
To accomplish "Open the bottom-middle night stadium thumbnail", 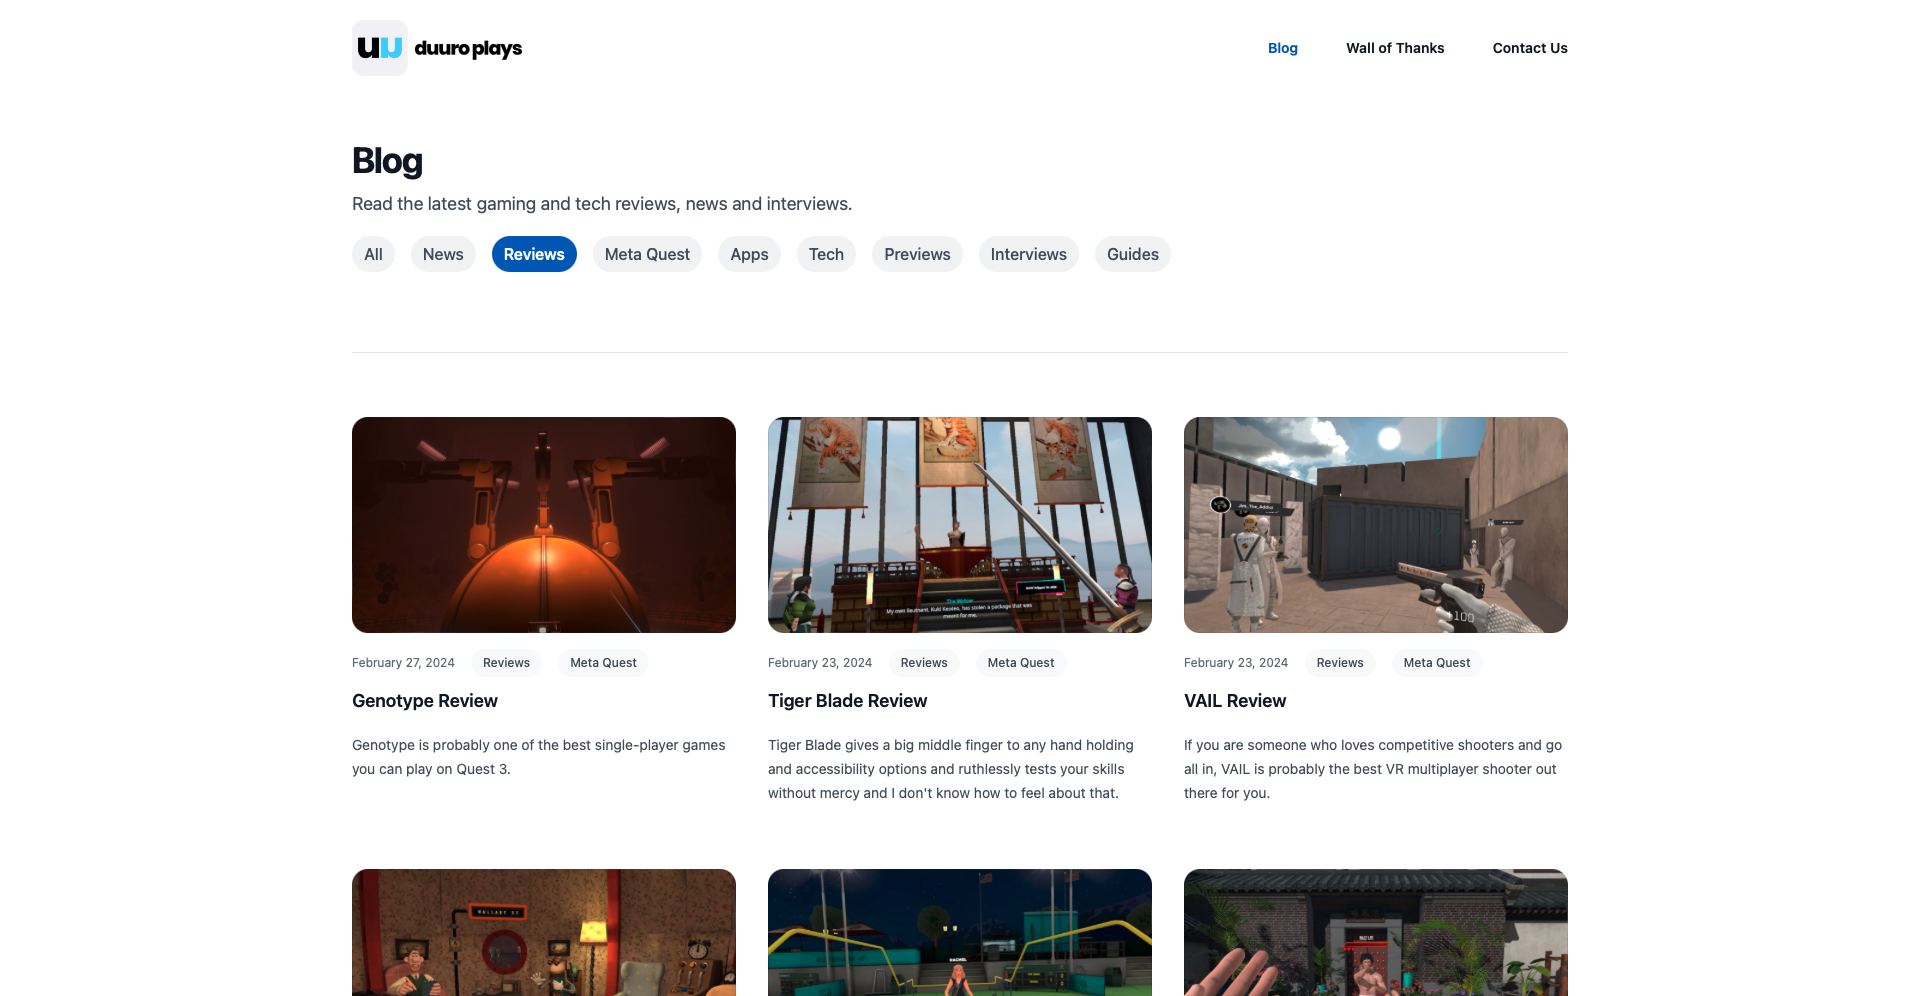I will pos(960,932).
